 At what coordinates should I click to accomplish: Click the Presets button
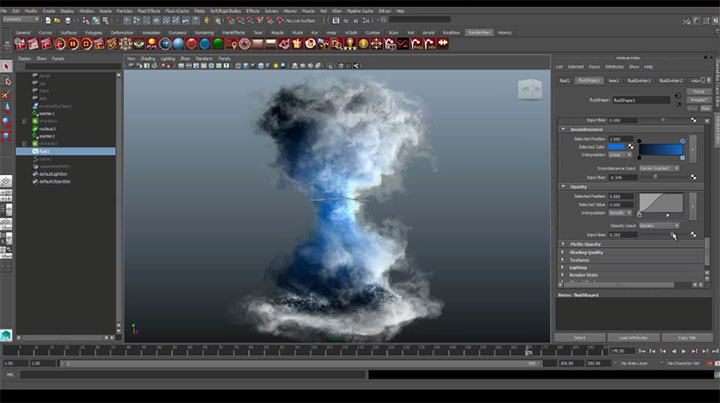699,100
